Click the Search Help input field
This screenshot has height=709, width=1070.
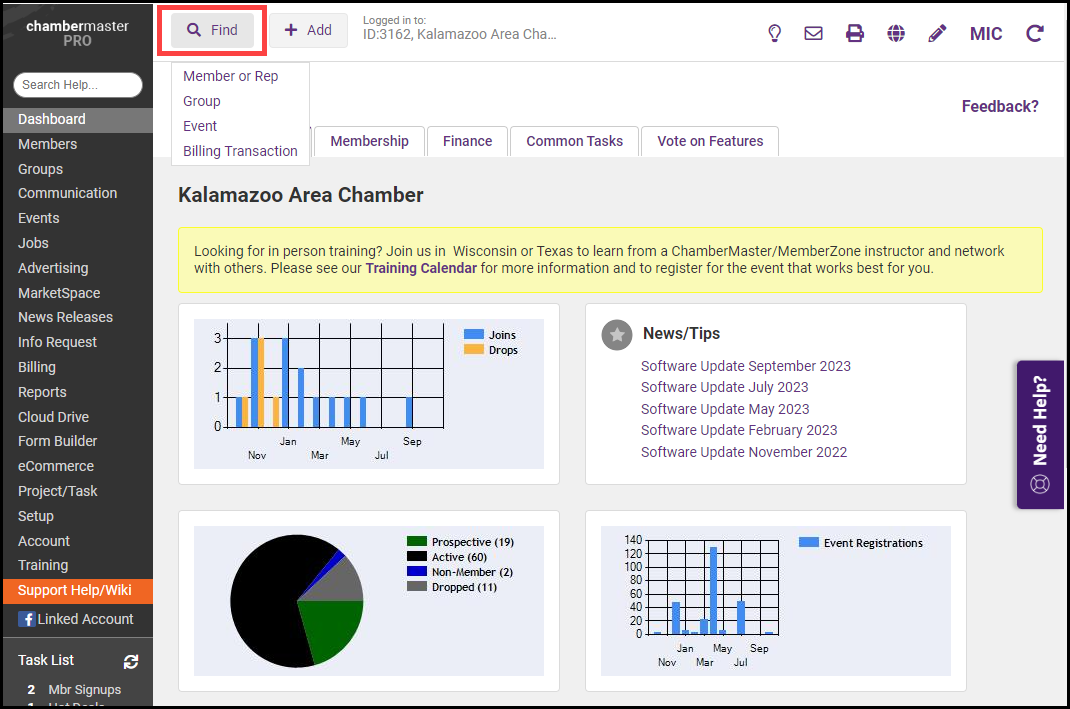[76, 85]
